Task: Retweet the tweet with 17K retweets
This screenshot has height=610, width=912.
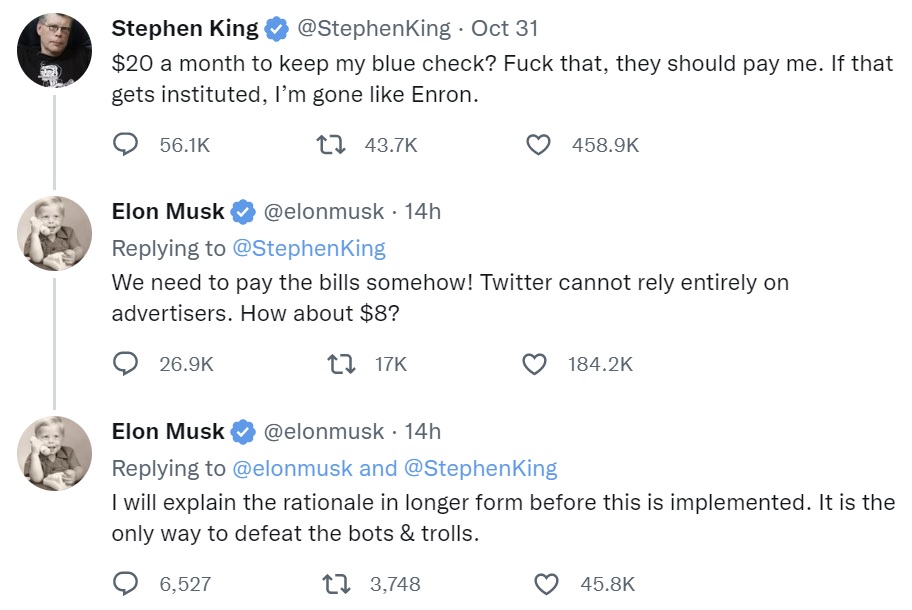Action: tap(341, 364)
